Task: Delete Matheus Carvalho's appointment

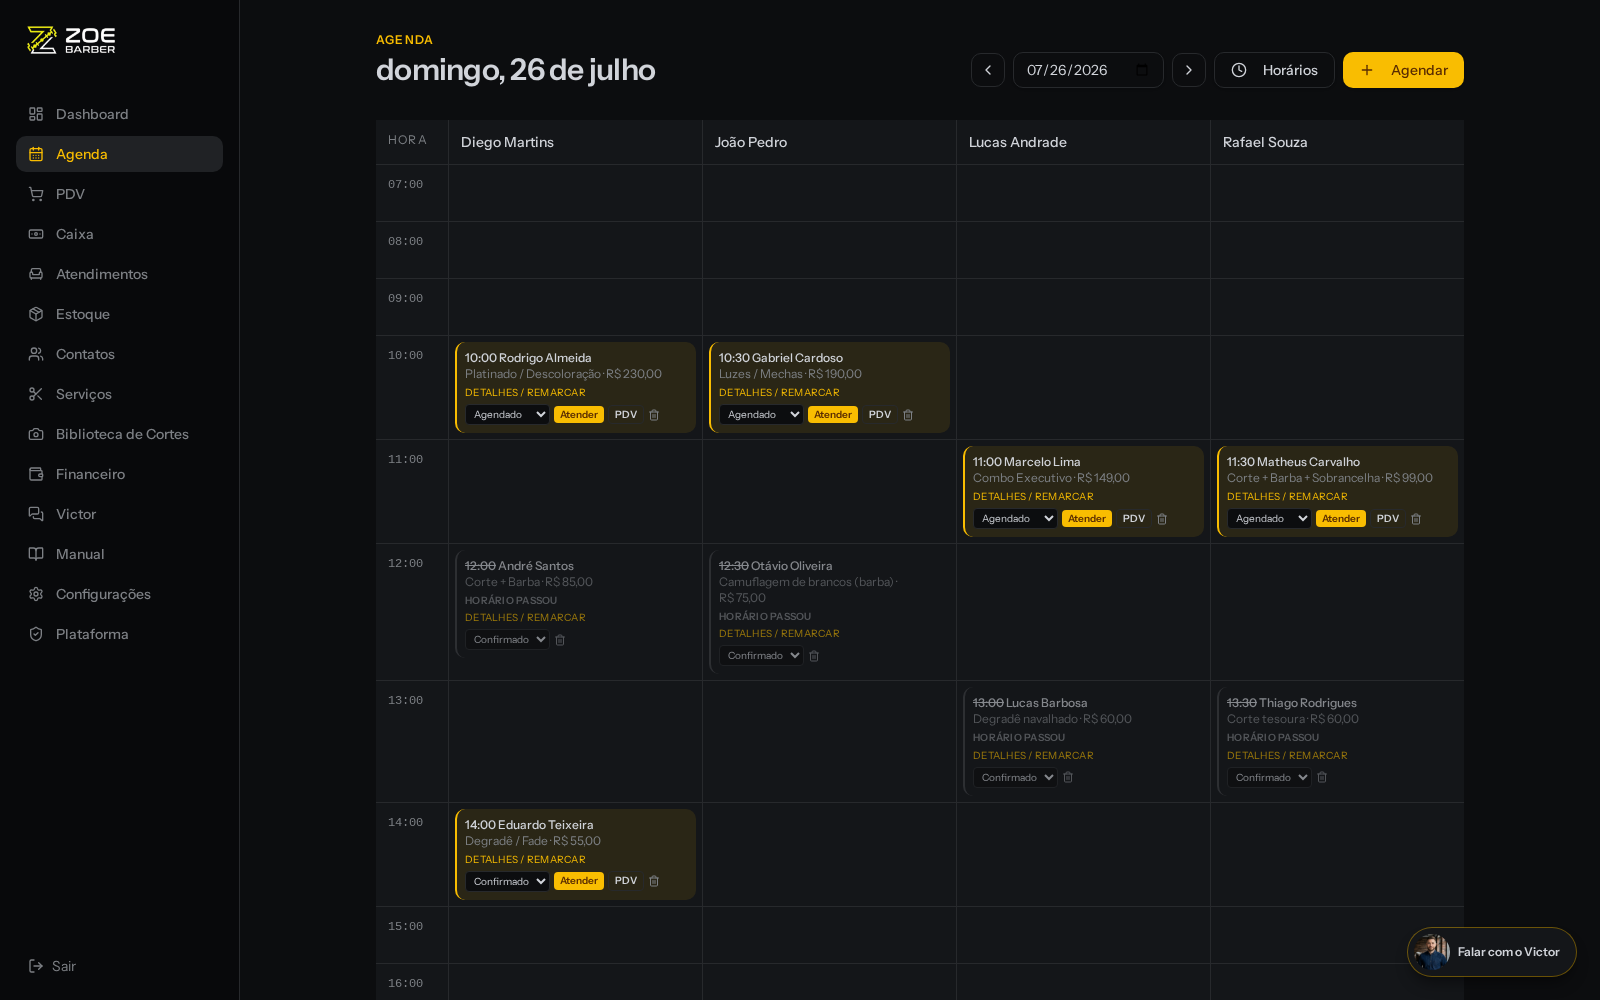Action: 1416,519
